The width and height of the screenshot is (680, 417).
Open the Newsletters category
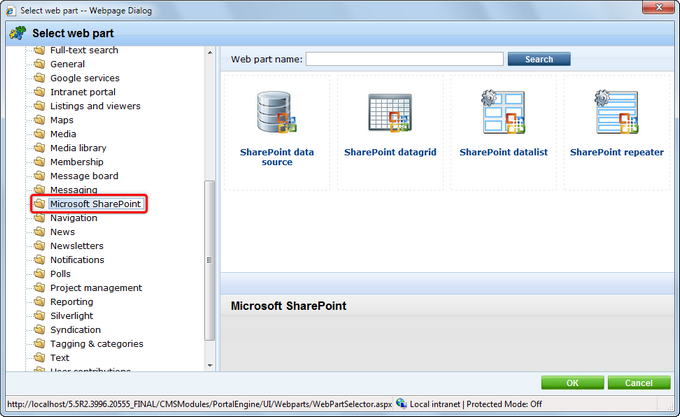[x=76, y=246]
